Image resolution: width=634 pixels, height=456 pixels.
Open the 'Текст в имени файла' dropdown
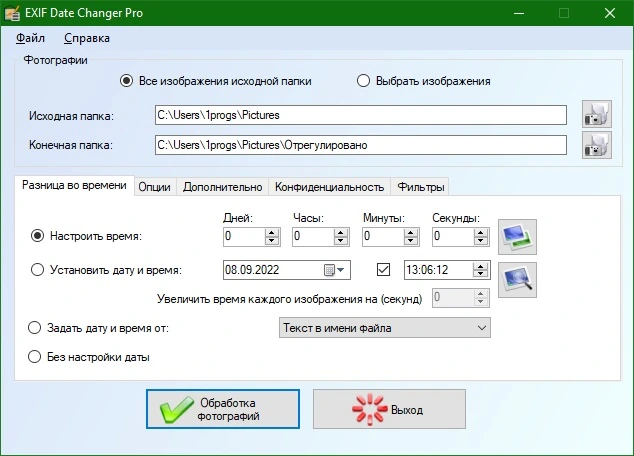385,328
